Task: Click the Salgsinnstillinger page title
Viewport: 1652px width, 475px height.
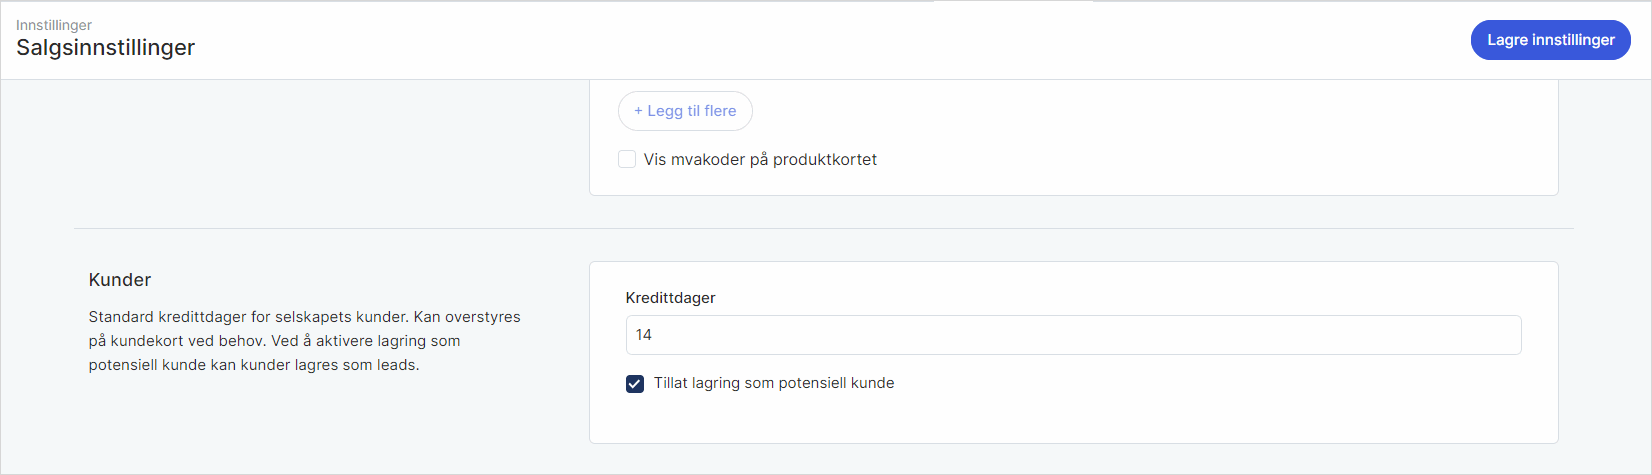Action: [x=105, y=48]
